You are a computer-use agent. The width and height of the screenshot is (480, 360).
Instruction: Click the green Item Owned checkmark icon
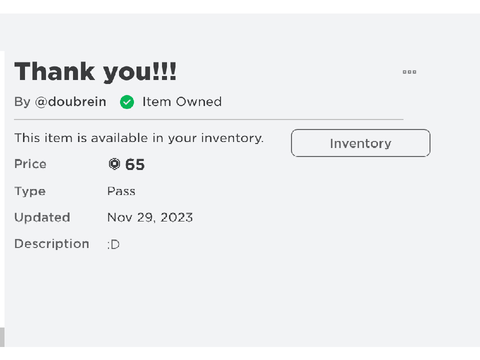coord(127,102)
